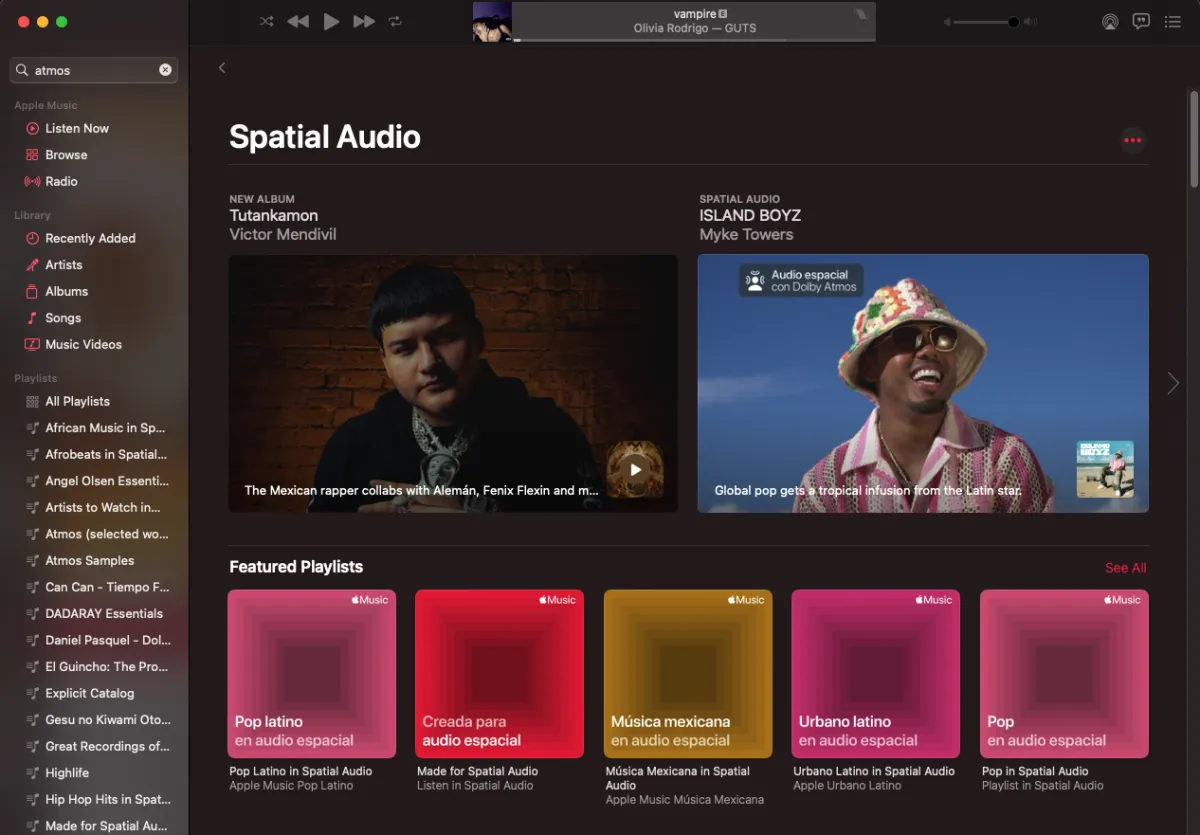Open the Up Next queue

coord(1173,21)
